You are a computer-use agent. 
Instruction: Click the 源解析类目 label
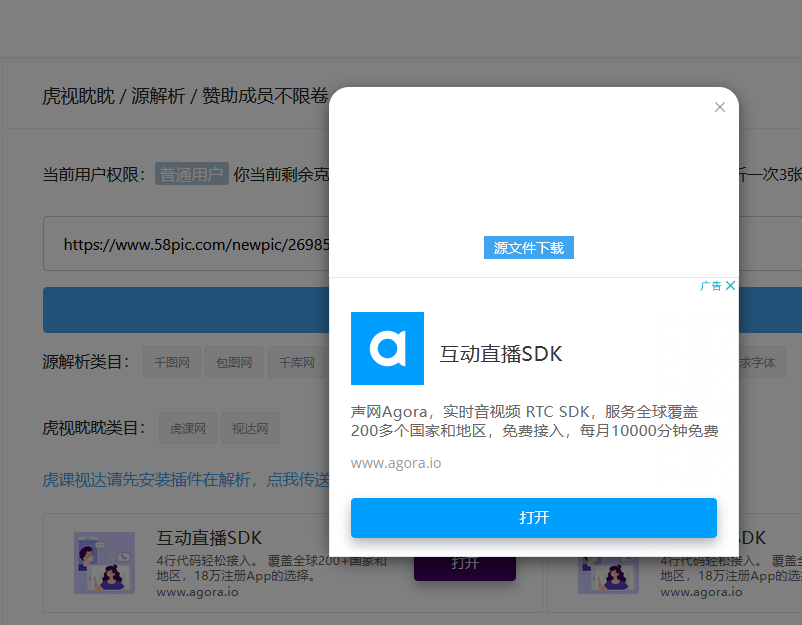86,362
